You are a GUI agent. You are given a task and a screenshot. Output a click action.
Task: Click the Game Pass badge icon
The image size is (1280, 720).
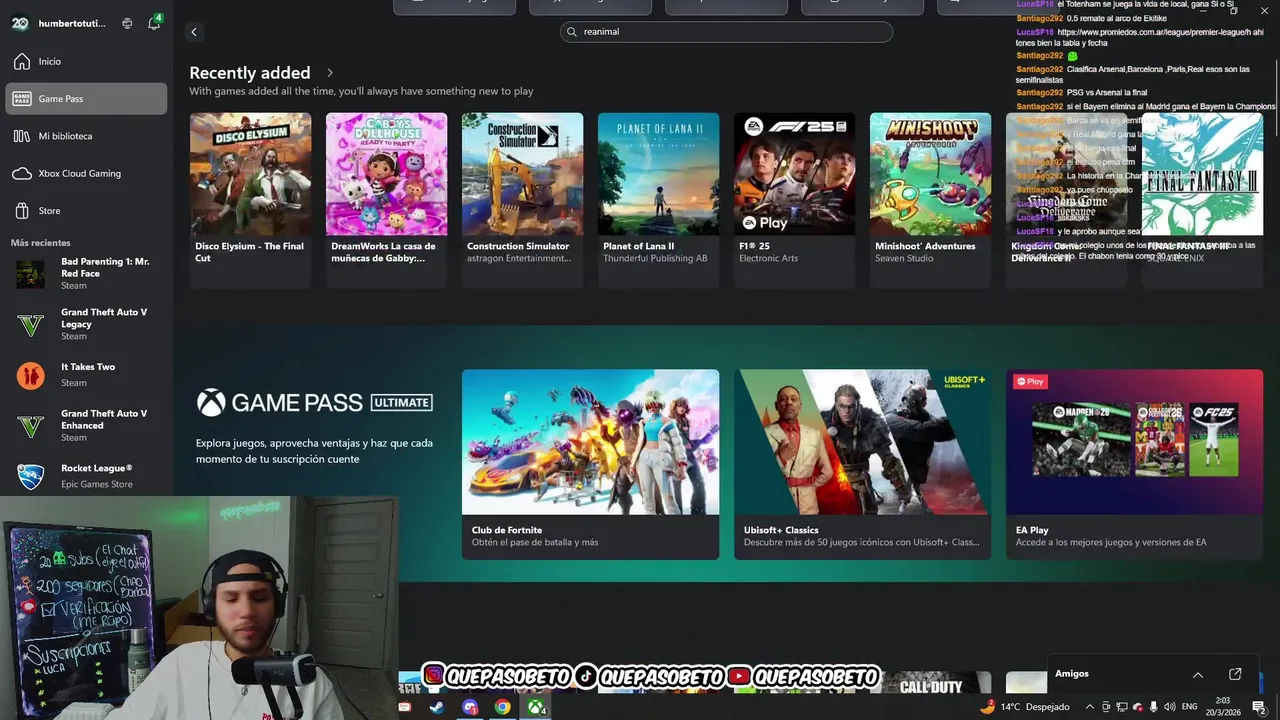(22, 99)
